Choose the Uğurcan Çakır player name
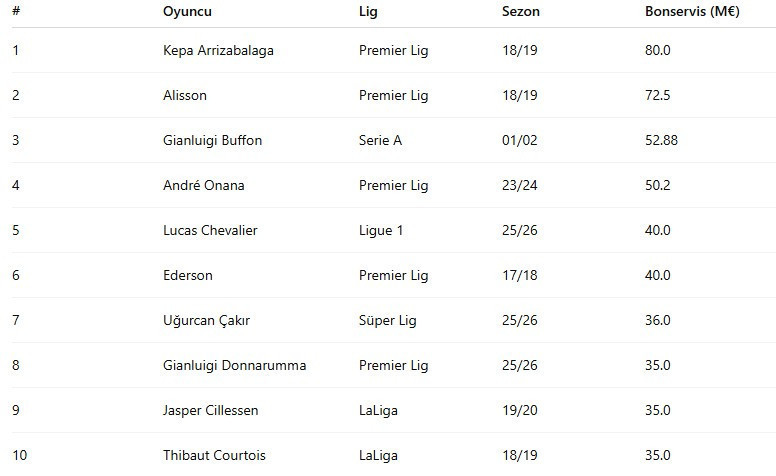776x476 pixels. click(x=207, y=320)
